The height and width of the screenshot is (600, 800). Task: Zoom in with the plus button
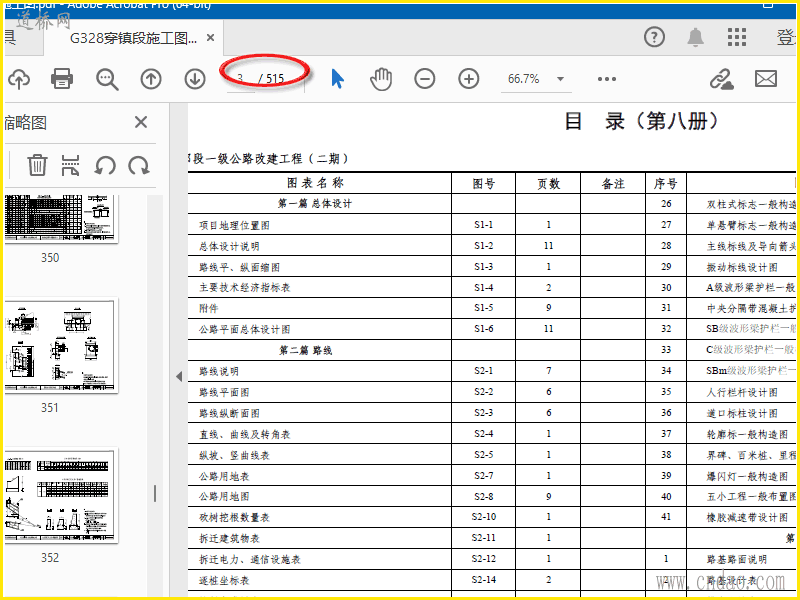[x=468, y=79]
